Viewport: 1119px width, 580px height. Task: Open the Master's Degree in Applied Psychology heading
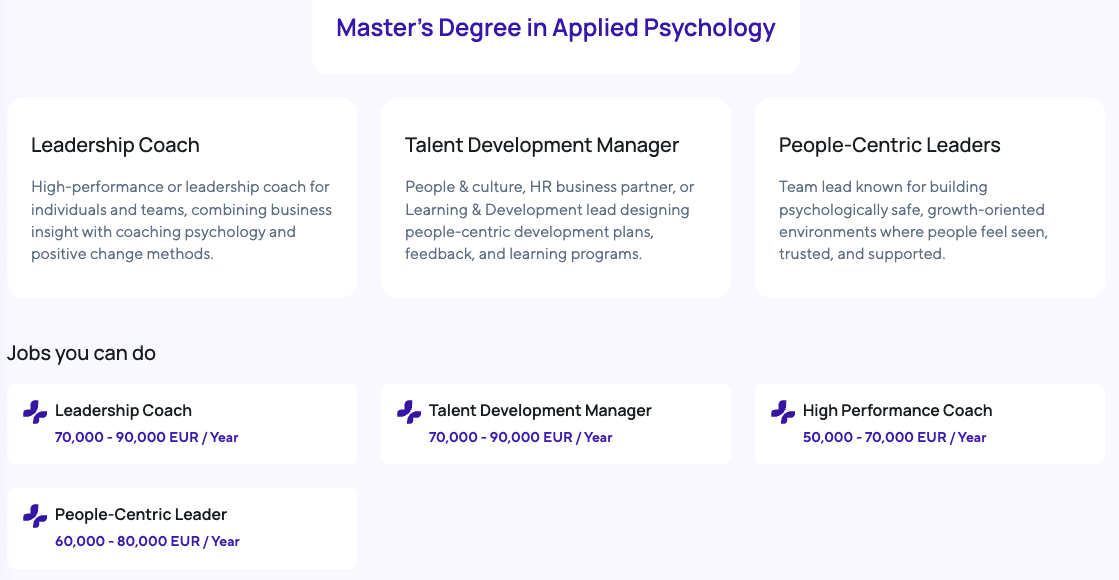click(555, 28)
